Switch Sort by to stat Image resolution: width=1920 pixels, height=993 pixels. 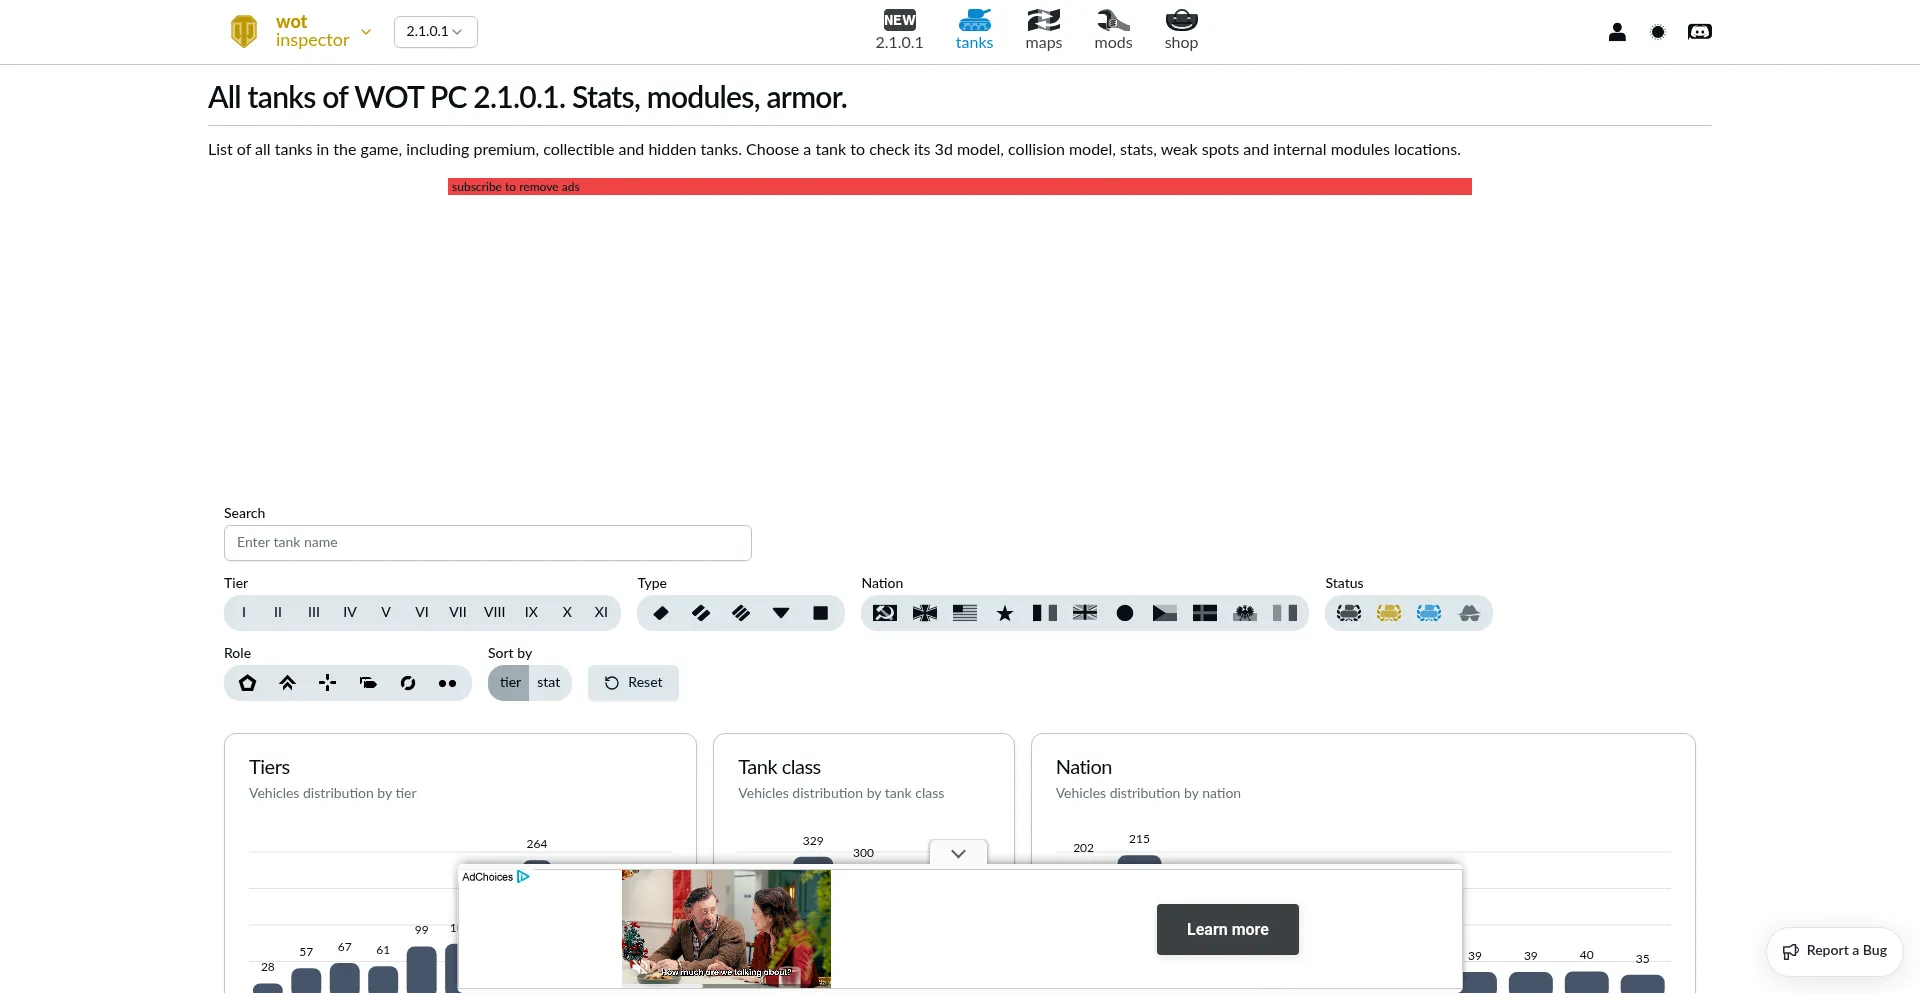pos(549,683)
